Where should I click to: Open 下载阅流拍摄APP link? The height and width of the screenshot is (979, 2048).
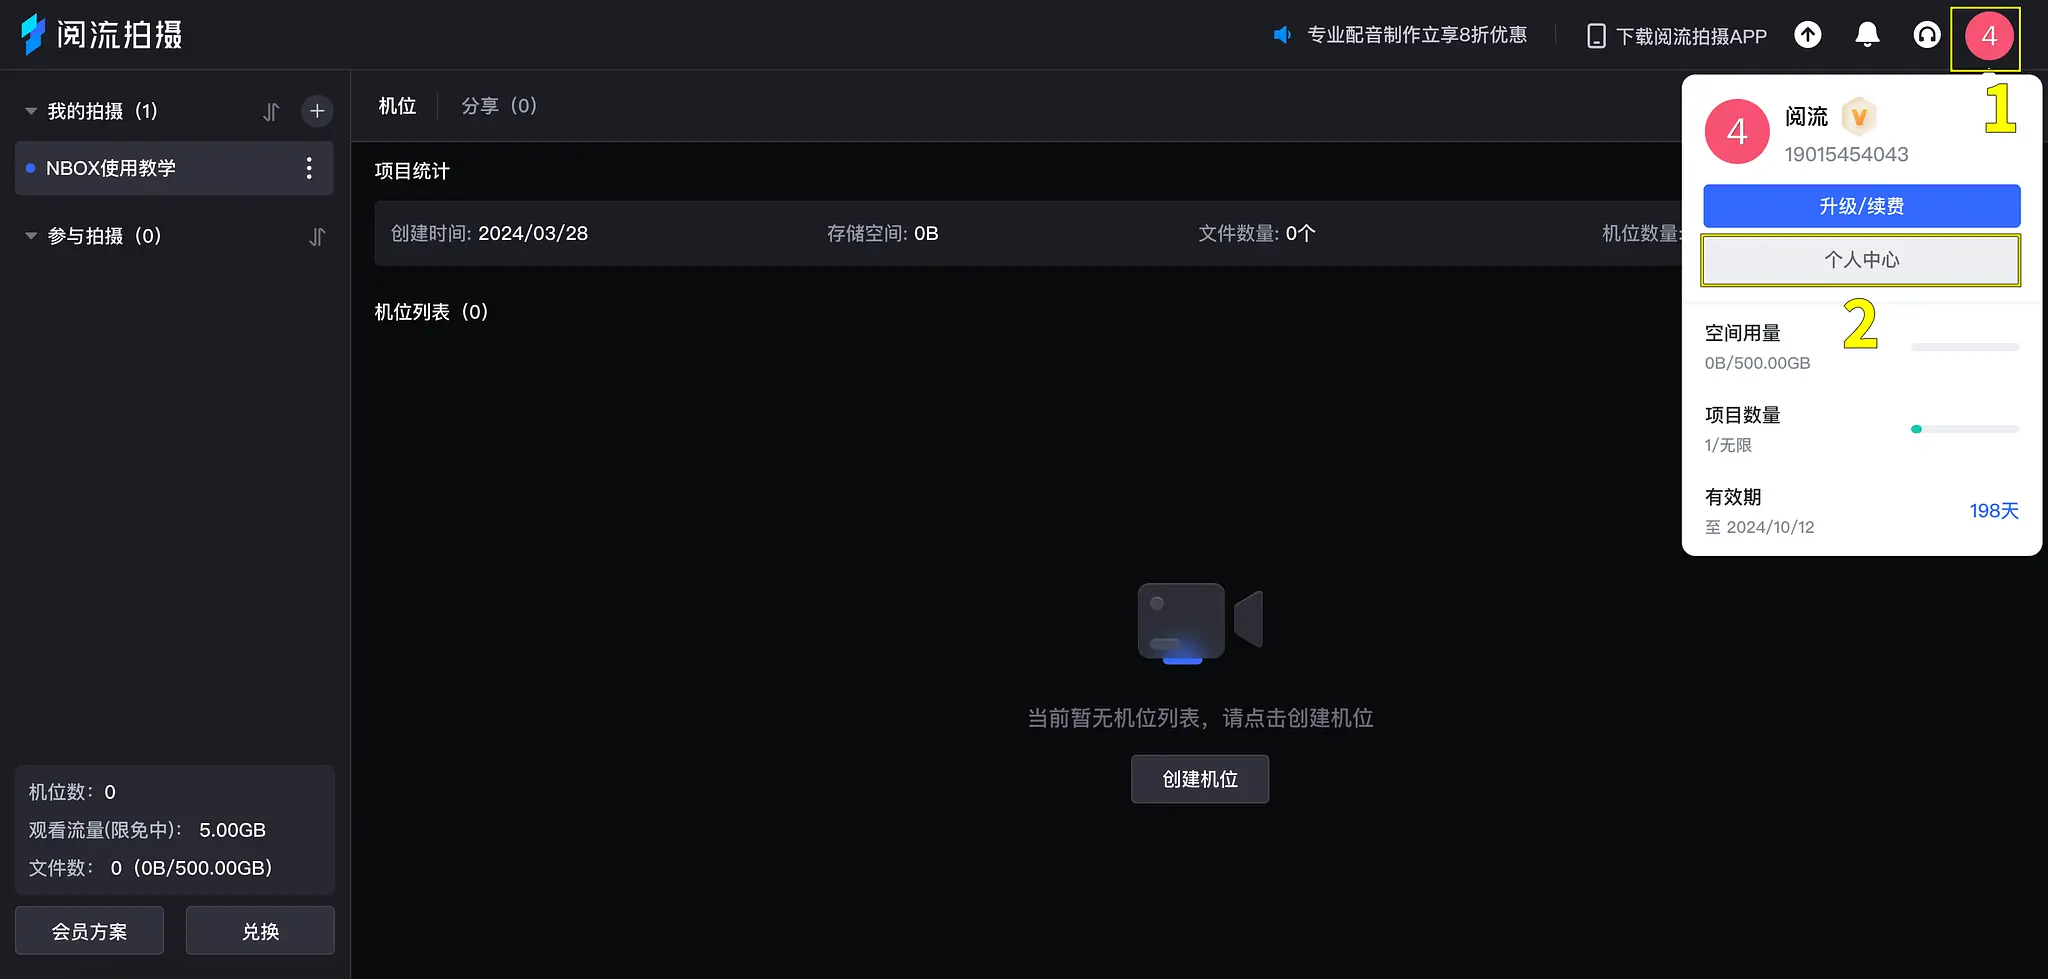(x=1691, y=36)
